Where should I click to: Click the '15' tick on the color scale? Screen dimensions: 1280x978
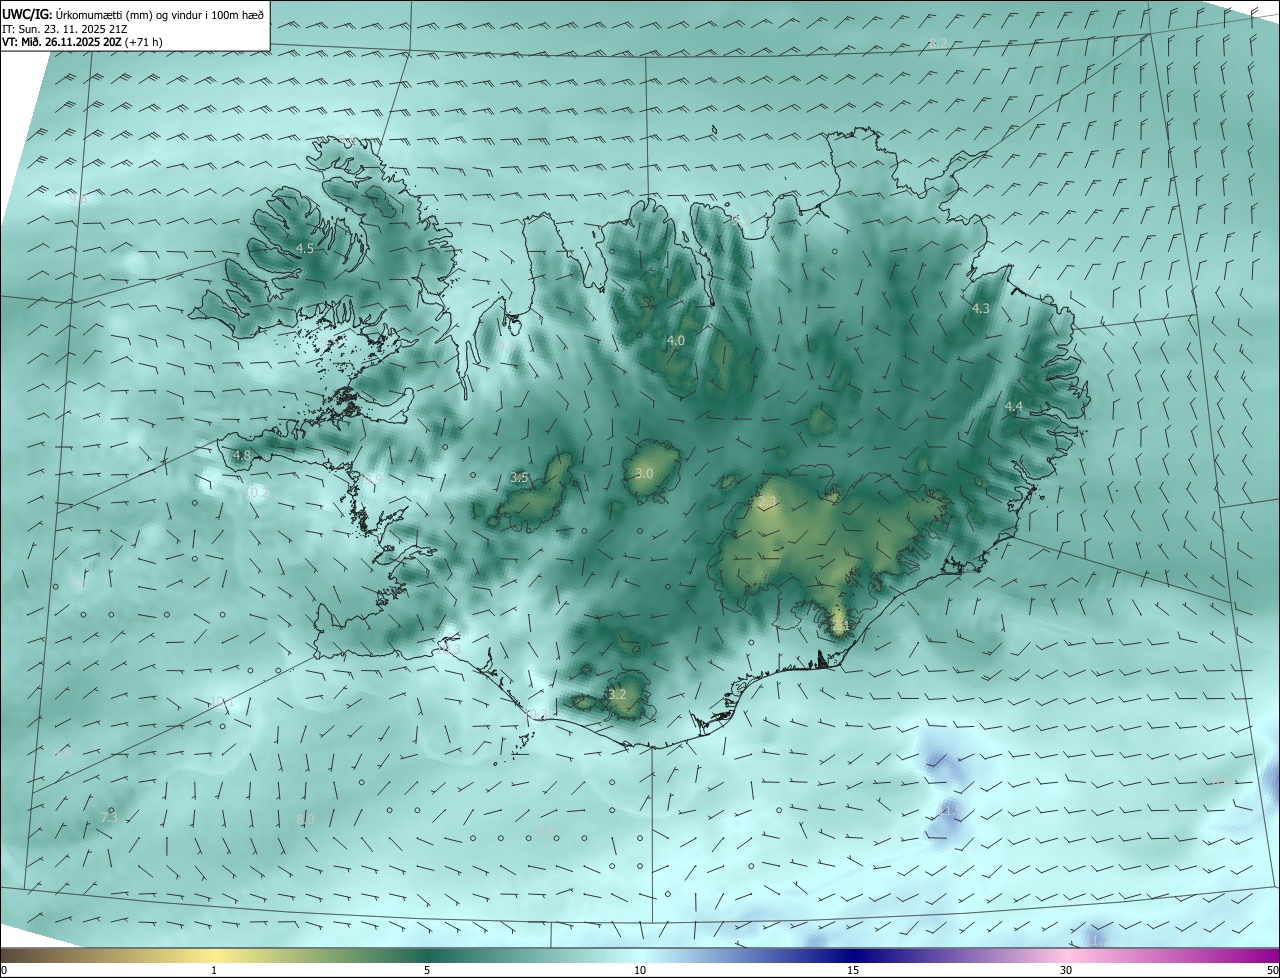(853, 970)
